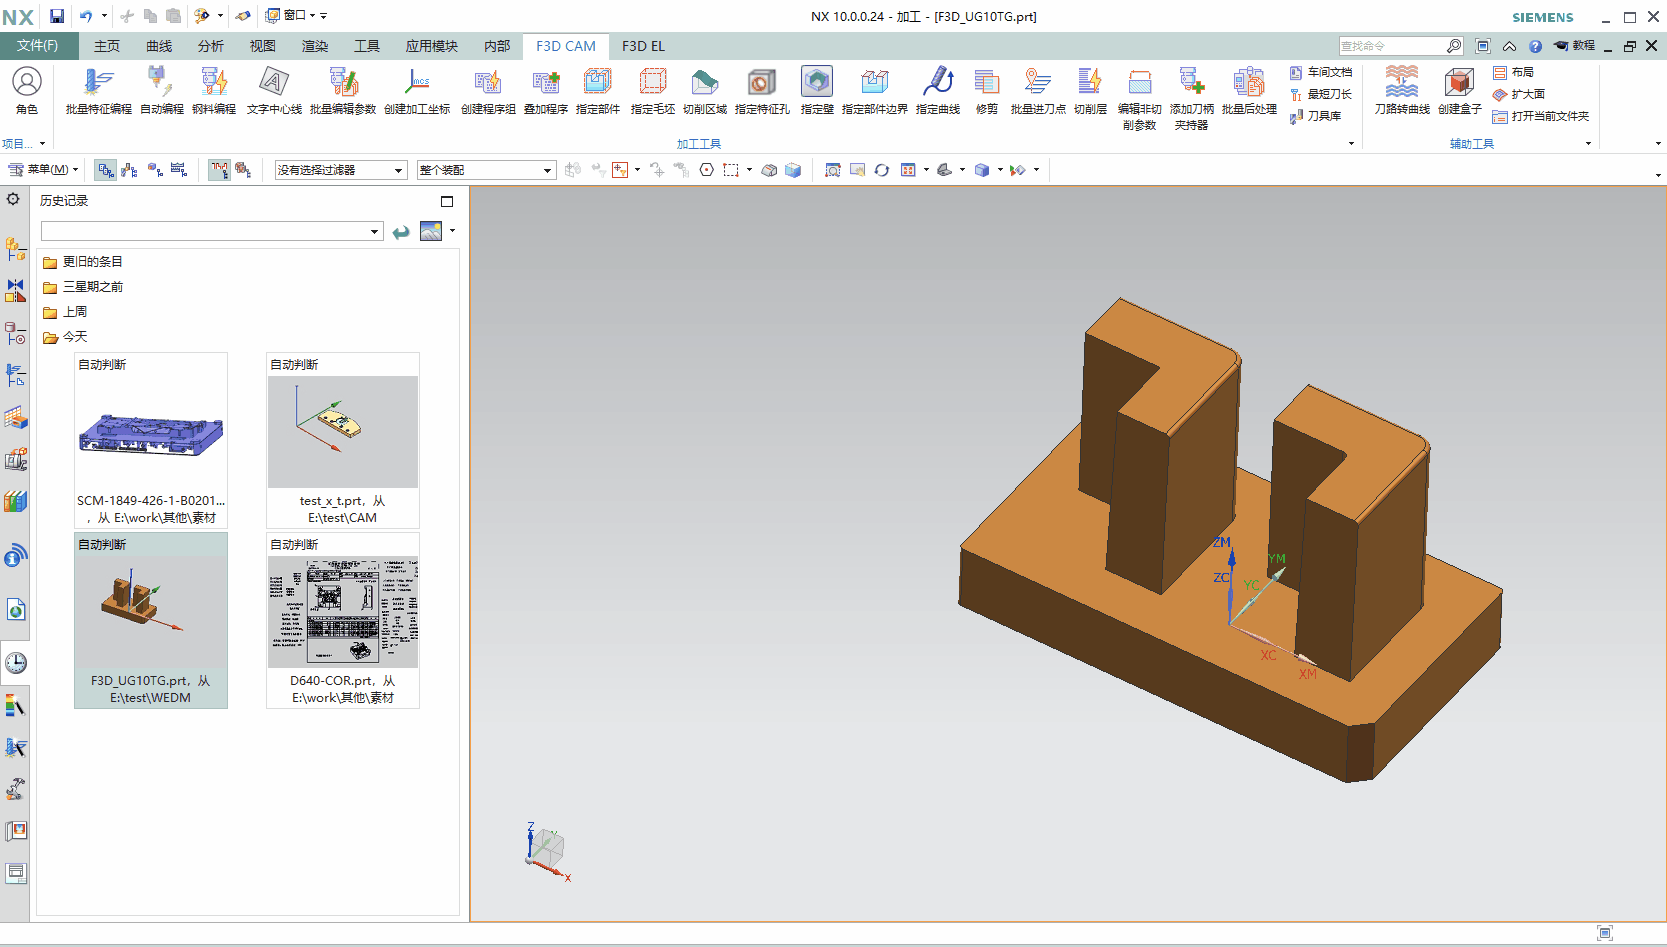Click 最短刀长 button
This screenshot has width=1667, height=947.
point(1320,94)
